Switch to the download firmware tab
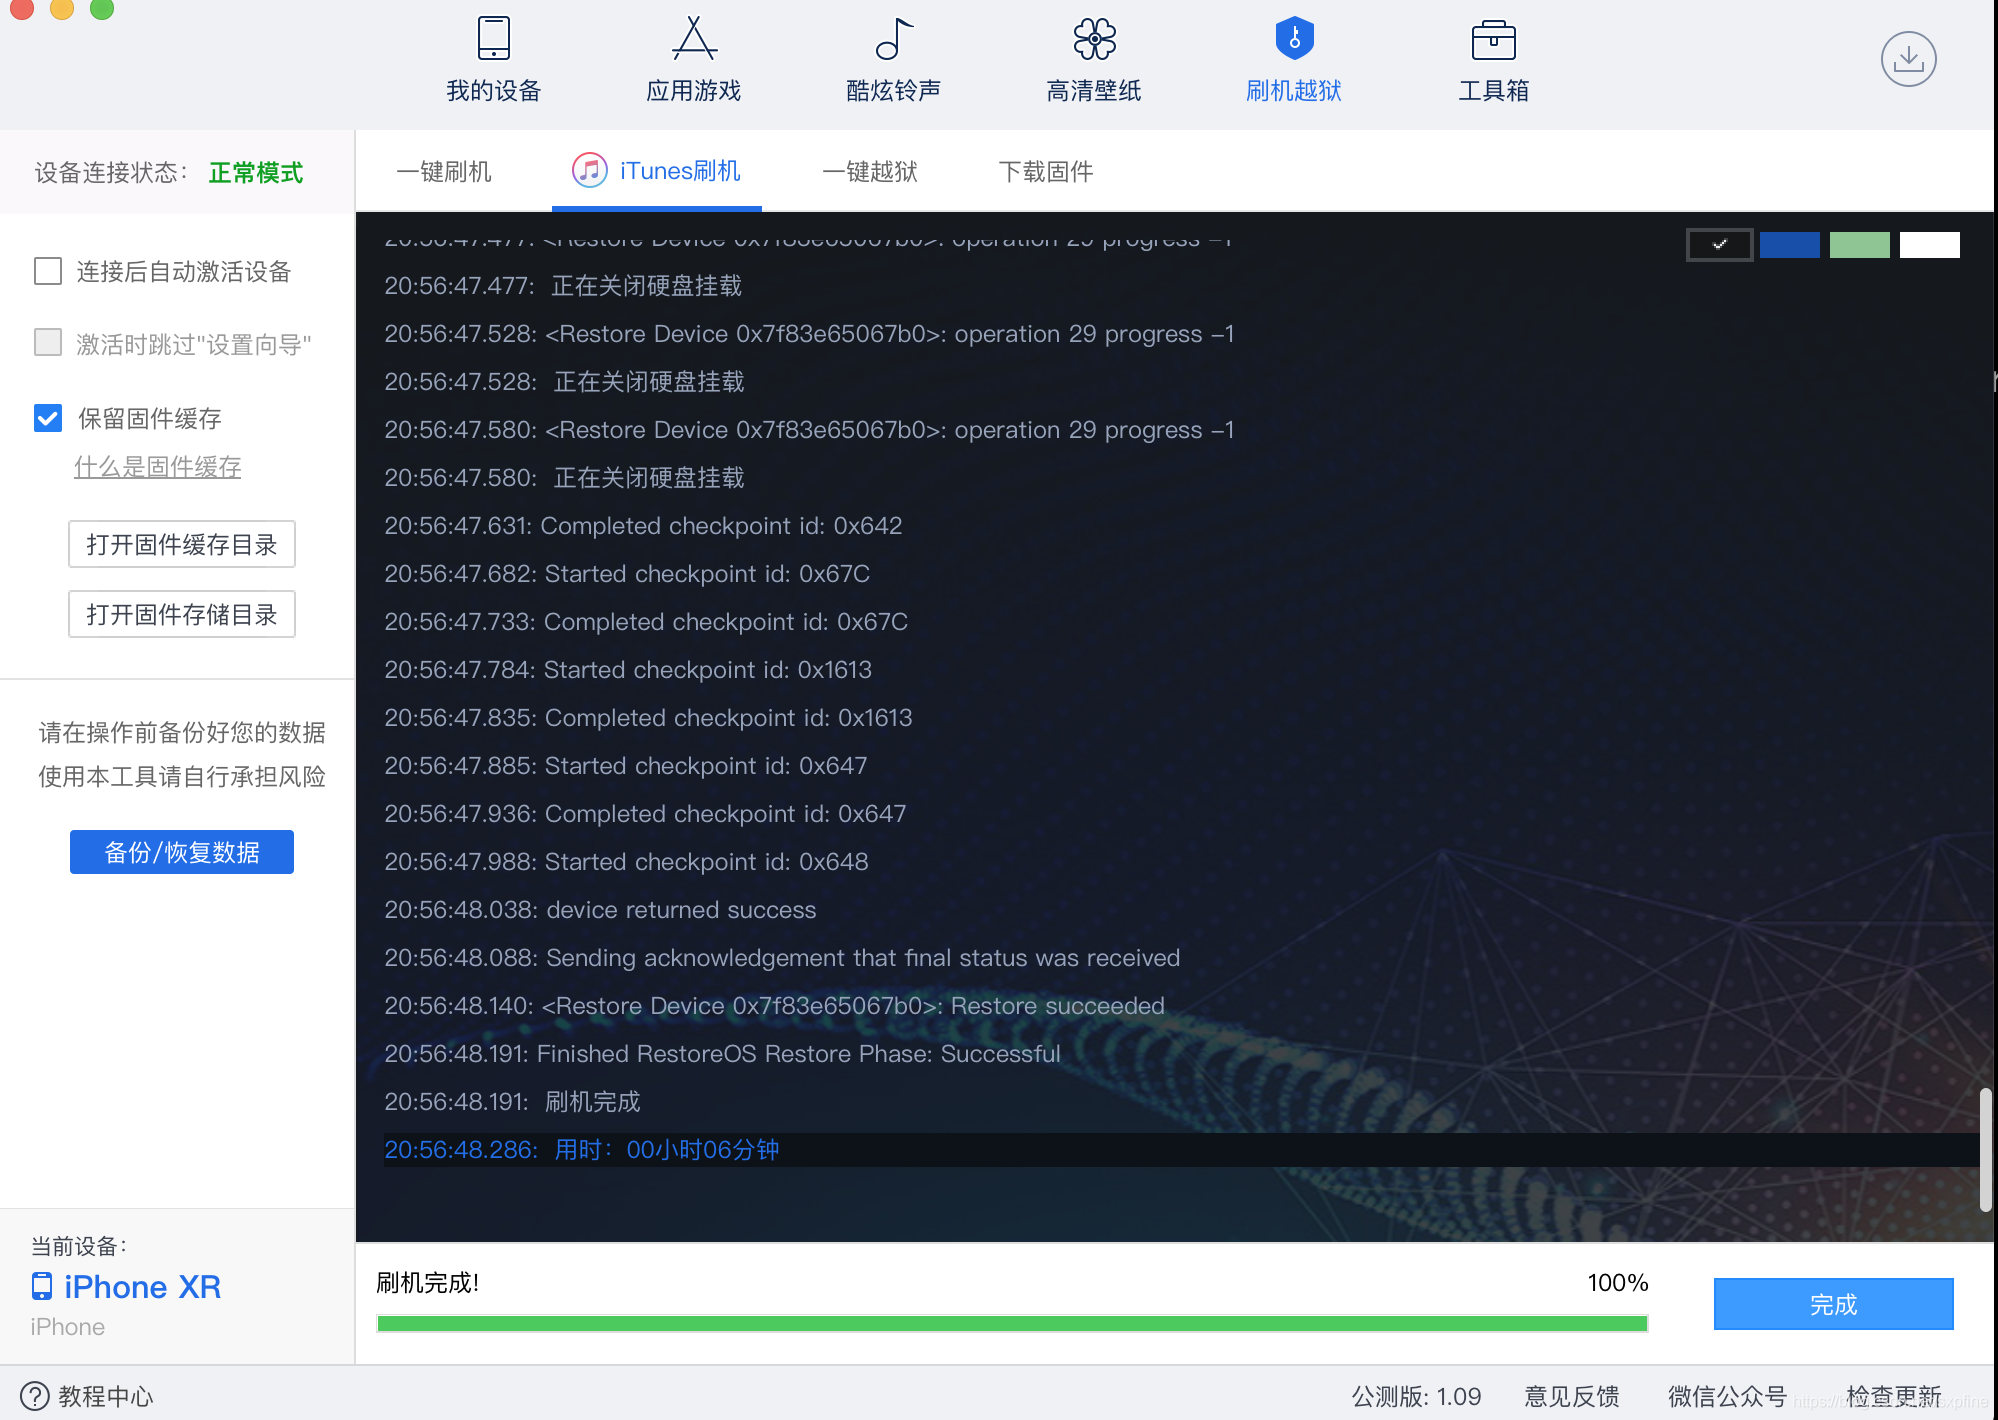 [x=1045, y=172]
